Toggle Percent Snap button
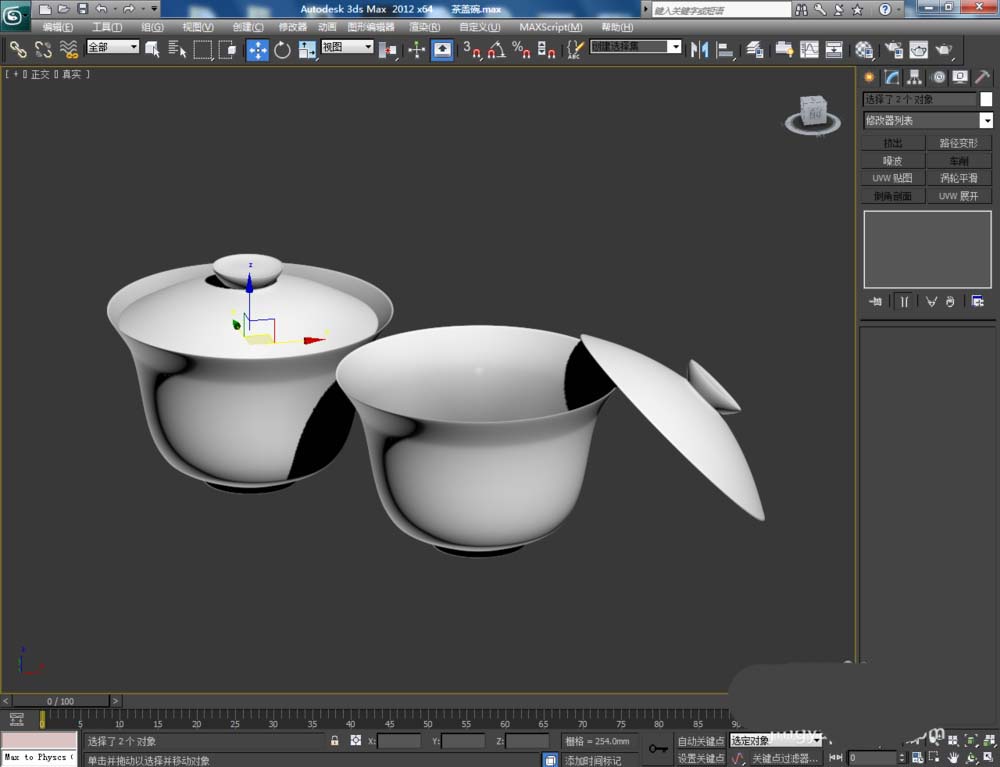The width and height of the screenshot is (1000, 767). click(521, 50)
